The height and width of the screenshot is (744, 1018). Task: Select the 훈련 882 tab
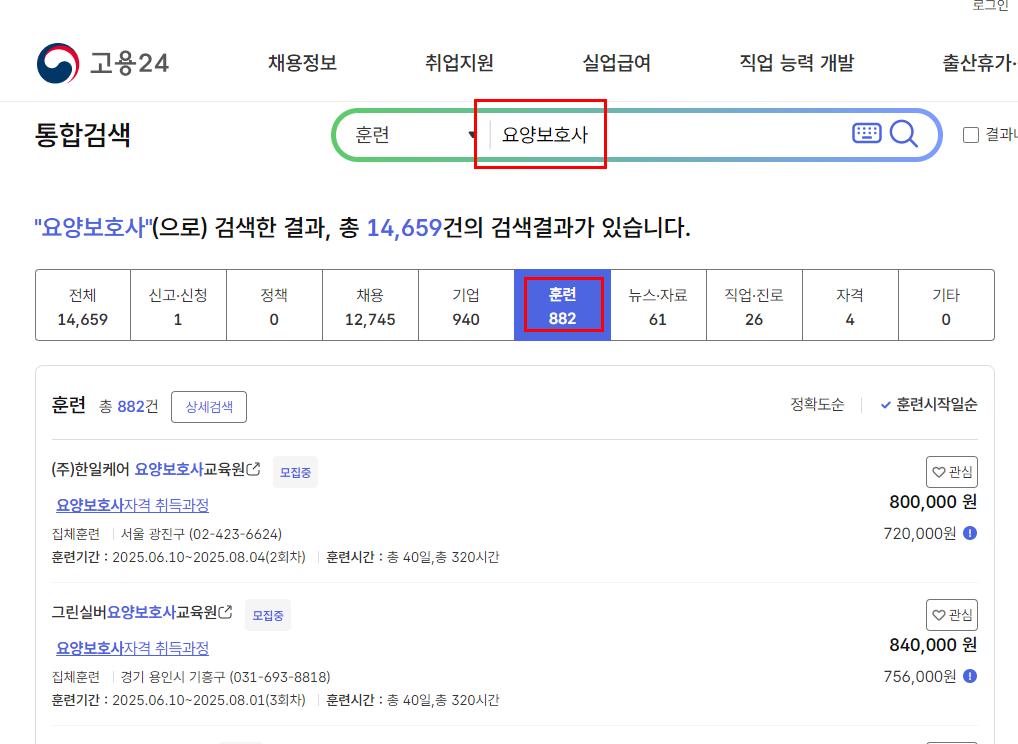point(562,305)
